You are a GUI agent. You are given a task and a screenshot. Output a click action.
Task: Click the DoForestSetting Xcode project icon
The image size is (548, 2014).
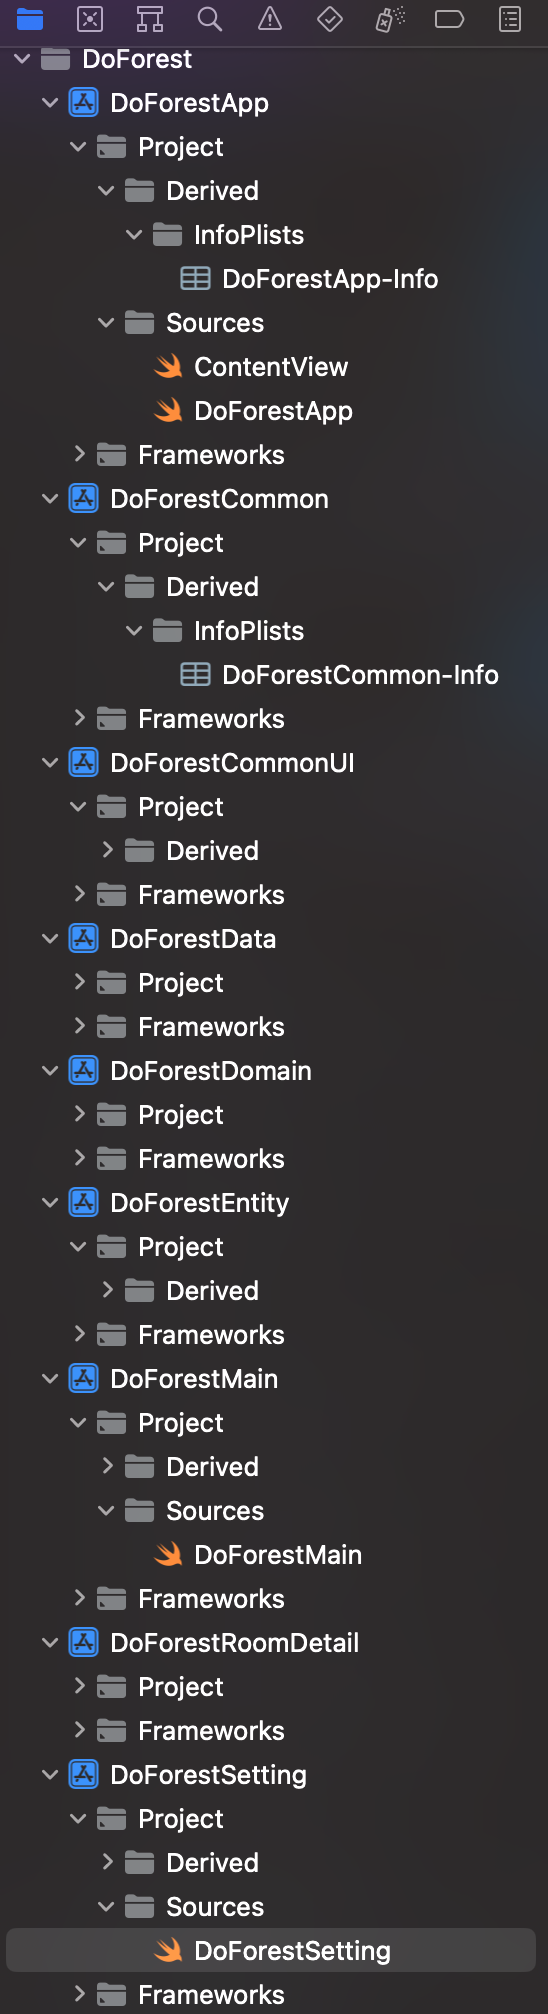click(x=83, y=1775)
